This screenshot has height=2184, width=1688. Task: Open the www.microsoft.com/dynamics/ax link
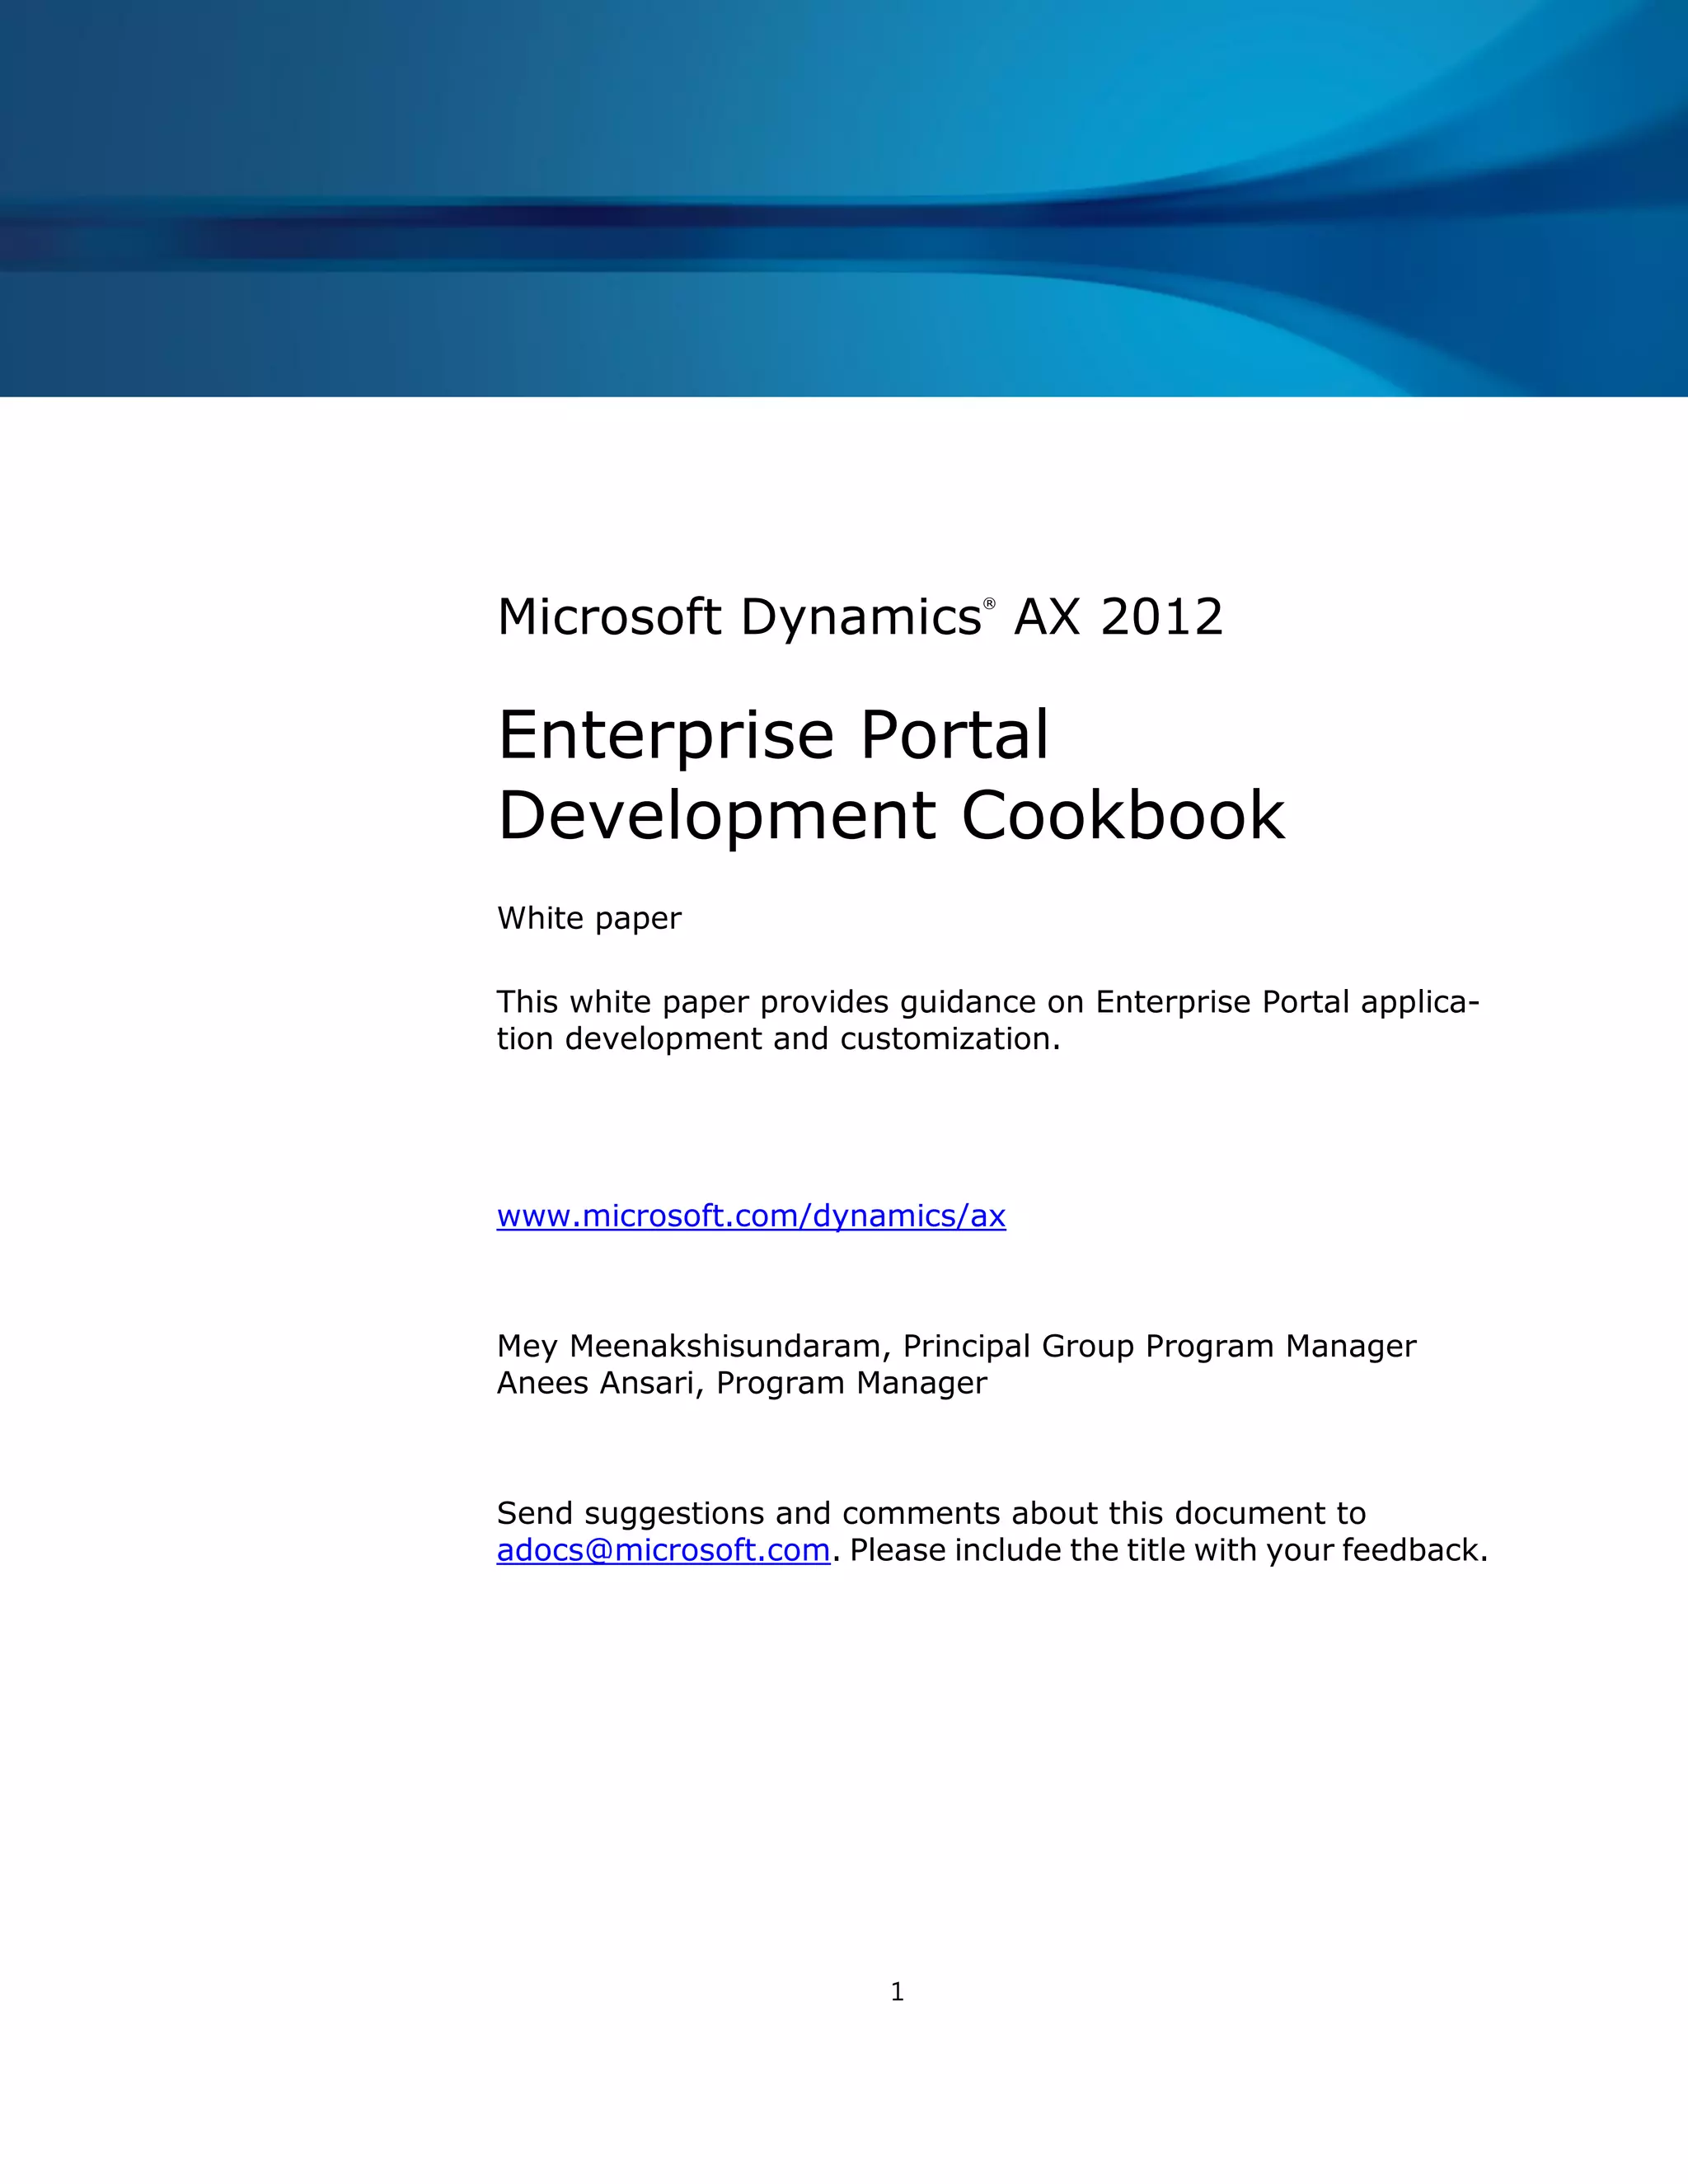[x=751, y=1216]
